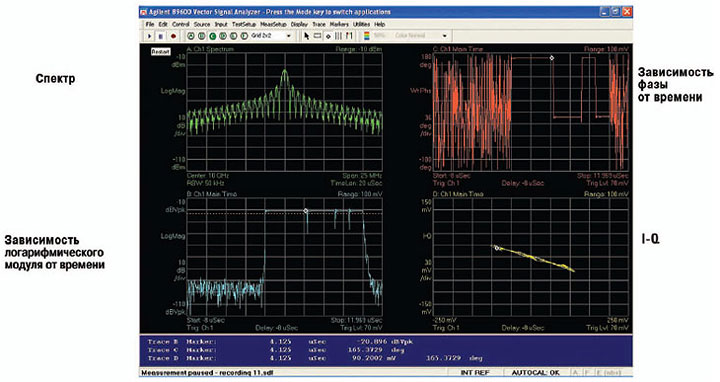
Task: Activate trace A circle button
Action: [191, 36]
